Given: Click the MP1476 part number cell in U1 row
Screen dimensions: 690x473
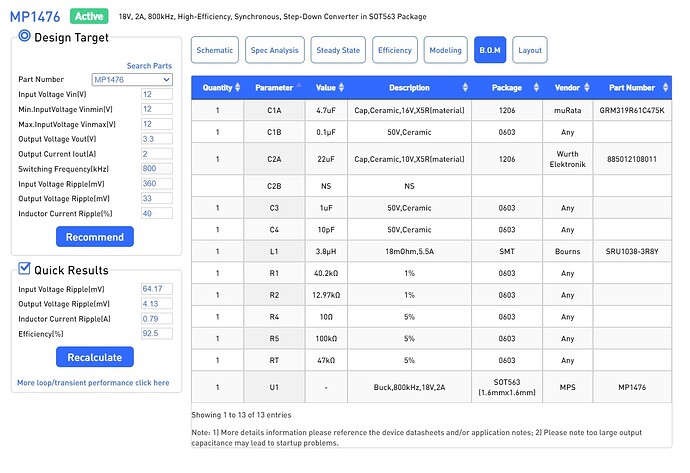Looking at the screenshot, I should click(x=632, y=387).
